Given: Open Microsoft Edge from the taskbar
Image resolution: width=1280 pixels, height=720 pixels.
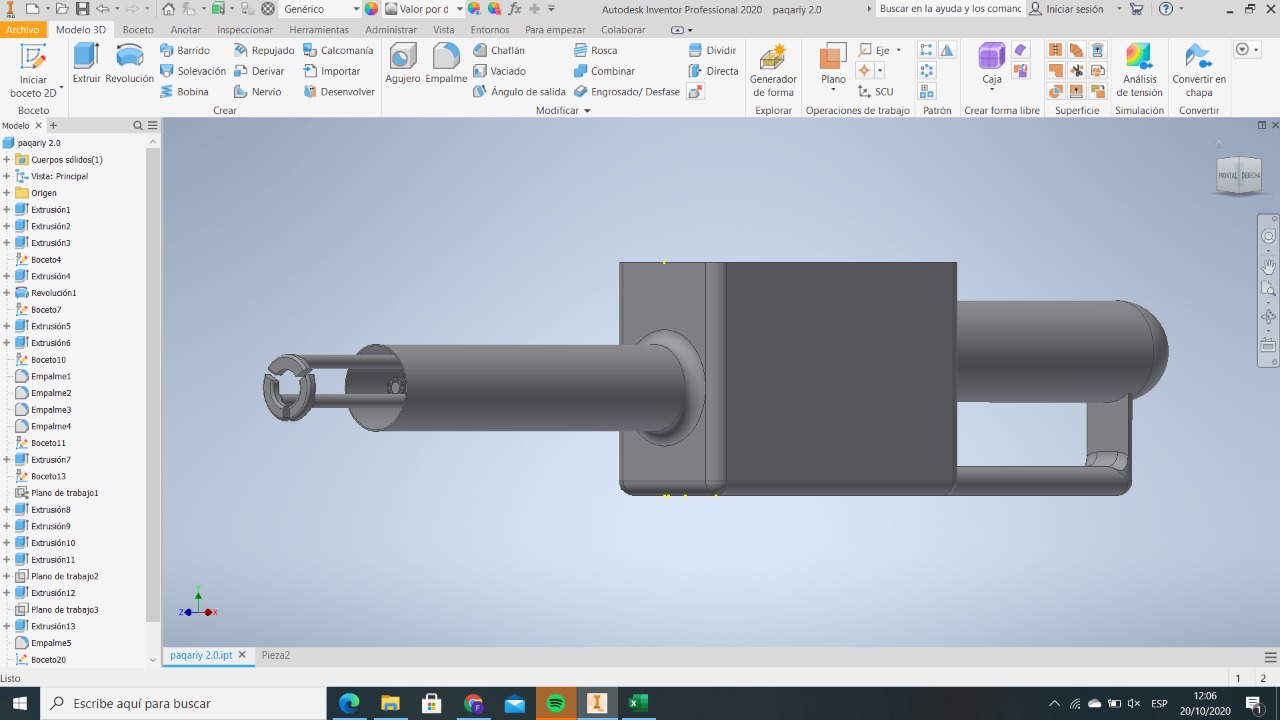Looking at the screenshot, I should click(349, 704).
